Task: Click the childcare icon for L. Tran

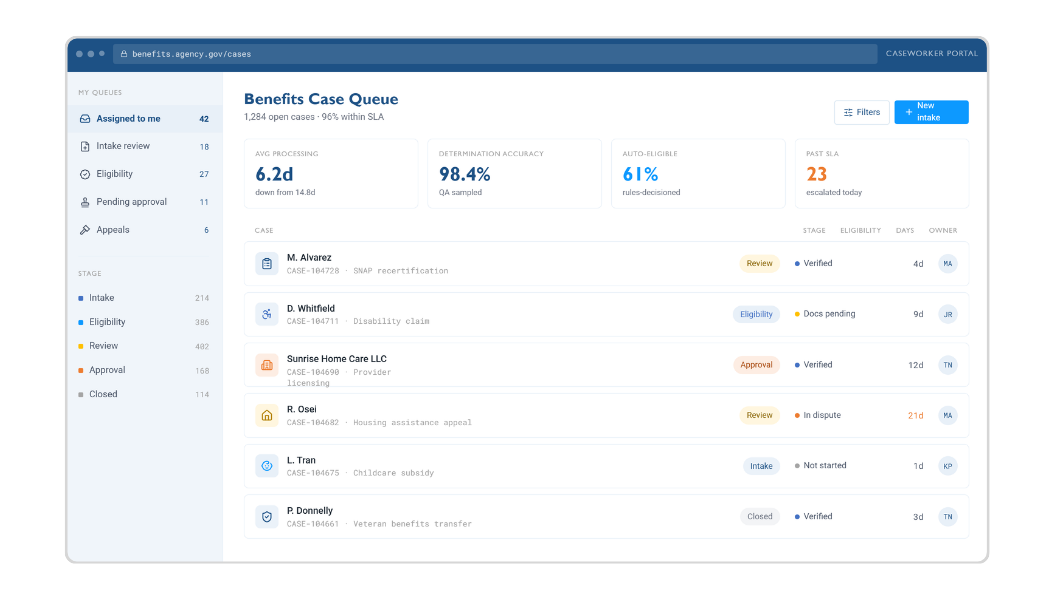Action: coord(267,466)
